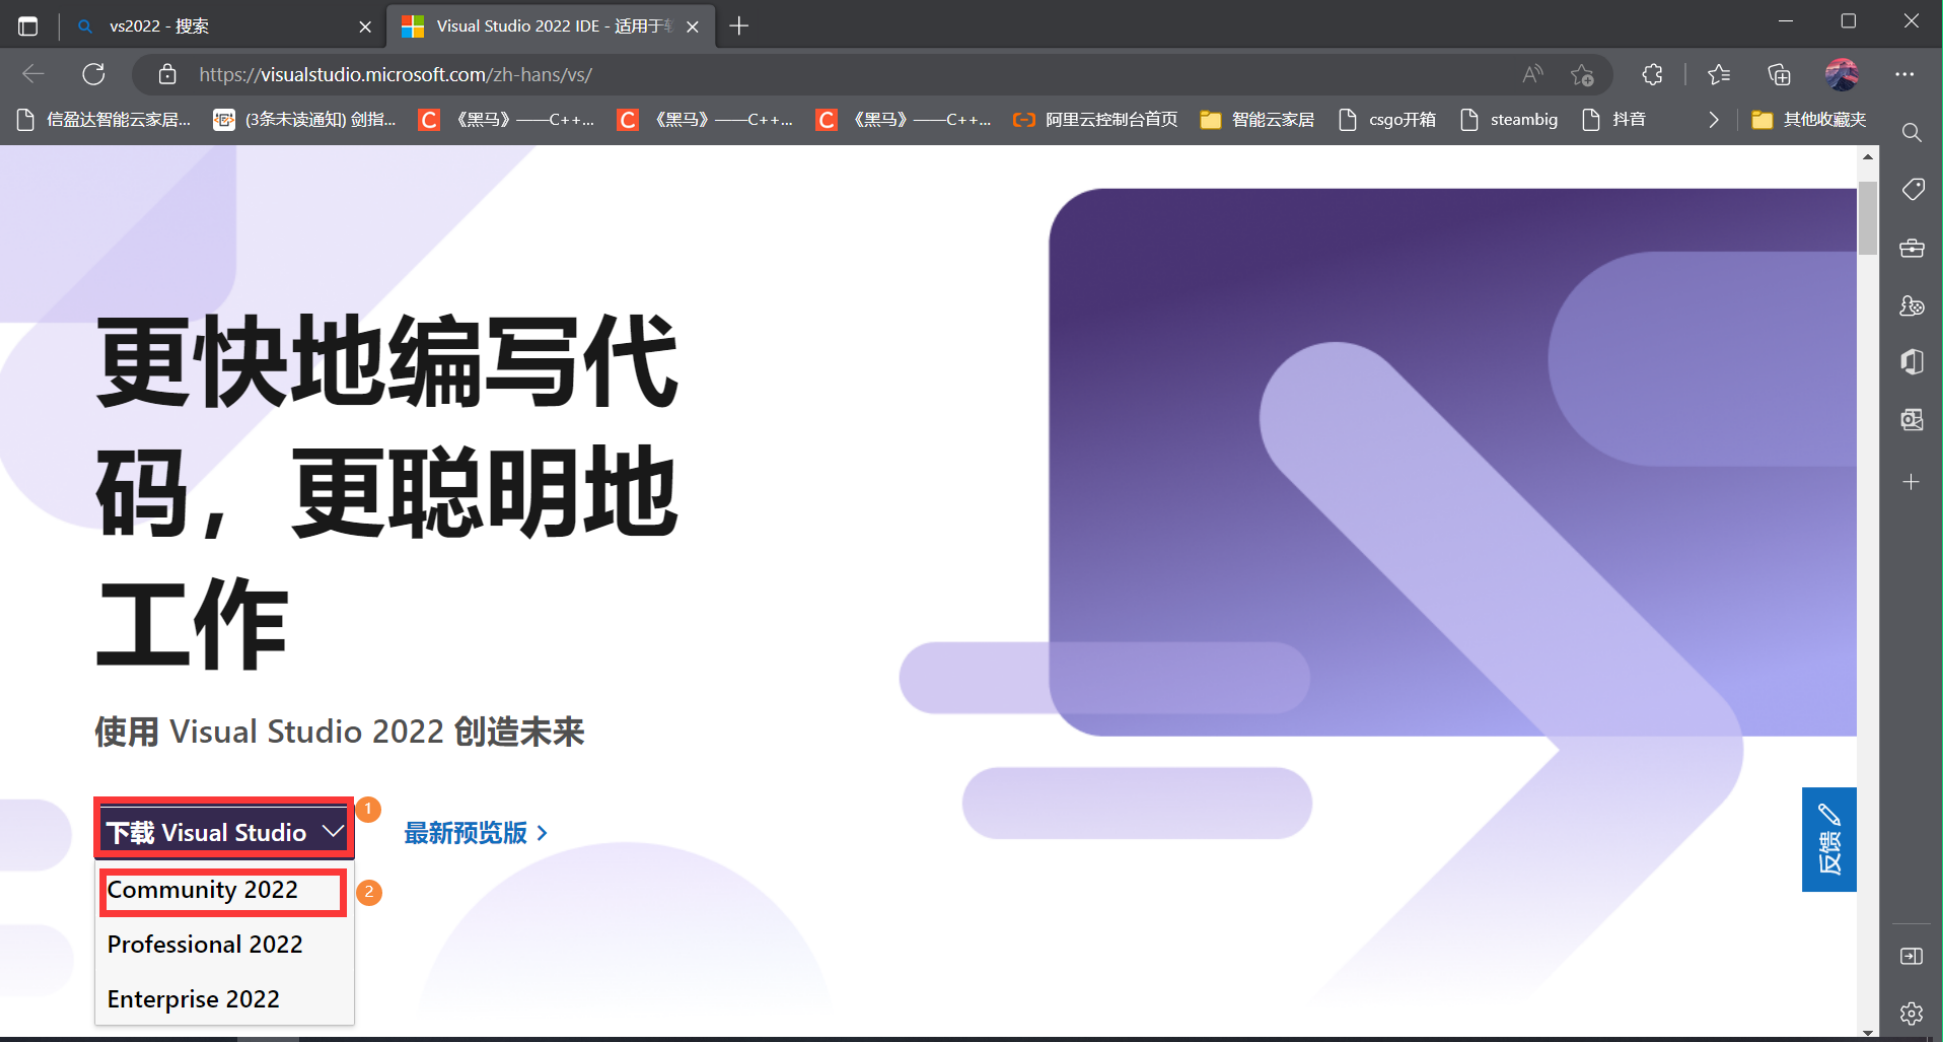Open the sidebar Microsoft 365 icon
This screenshot has height=1042, width=1944.
1912,362
